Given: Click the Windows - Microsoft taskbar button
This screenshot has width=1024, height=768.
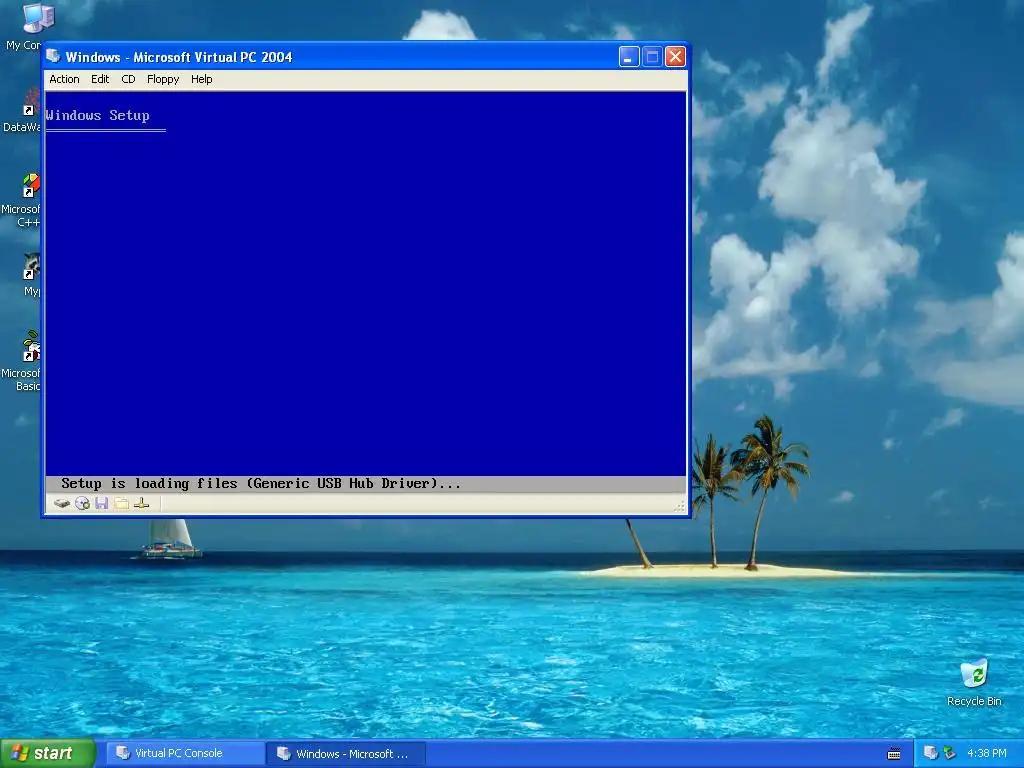Looking at the screenshot, I should [x=346, y=754].
